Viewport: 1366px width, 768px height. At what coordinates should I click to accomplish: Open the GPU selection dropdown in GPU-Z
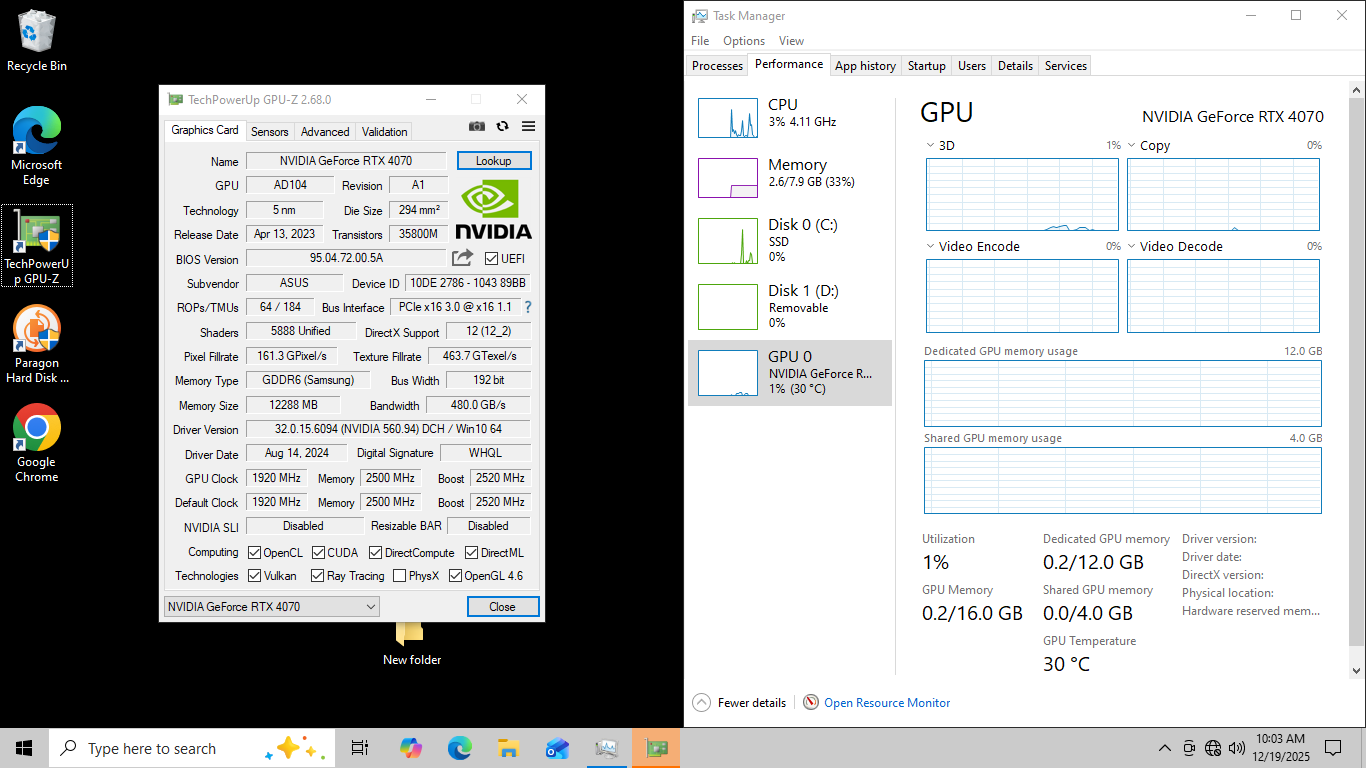tap(271, 606)
